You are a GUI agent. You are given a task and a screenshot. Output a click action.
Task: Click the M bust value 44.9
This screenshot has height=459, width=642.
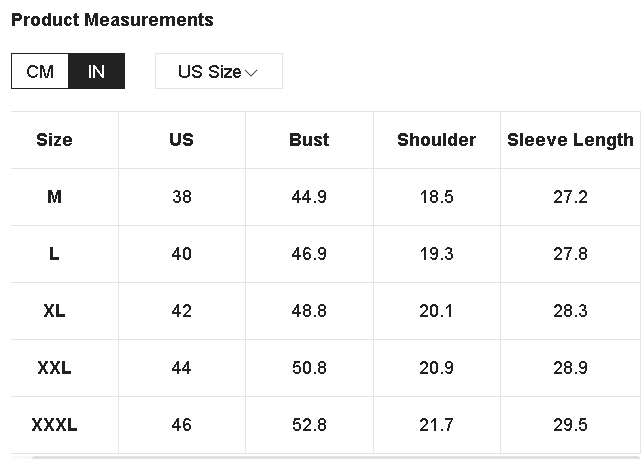(x=309, y=197)
